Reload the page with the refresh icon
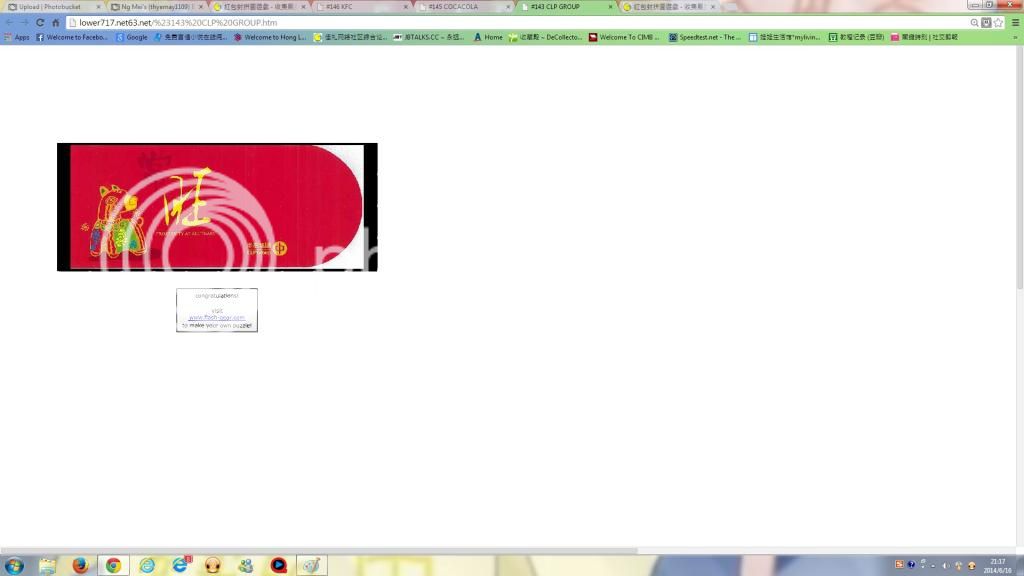The height and width of the screenshot is (576, 1024). click(x=40, y=22)
